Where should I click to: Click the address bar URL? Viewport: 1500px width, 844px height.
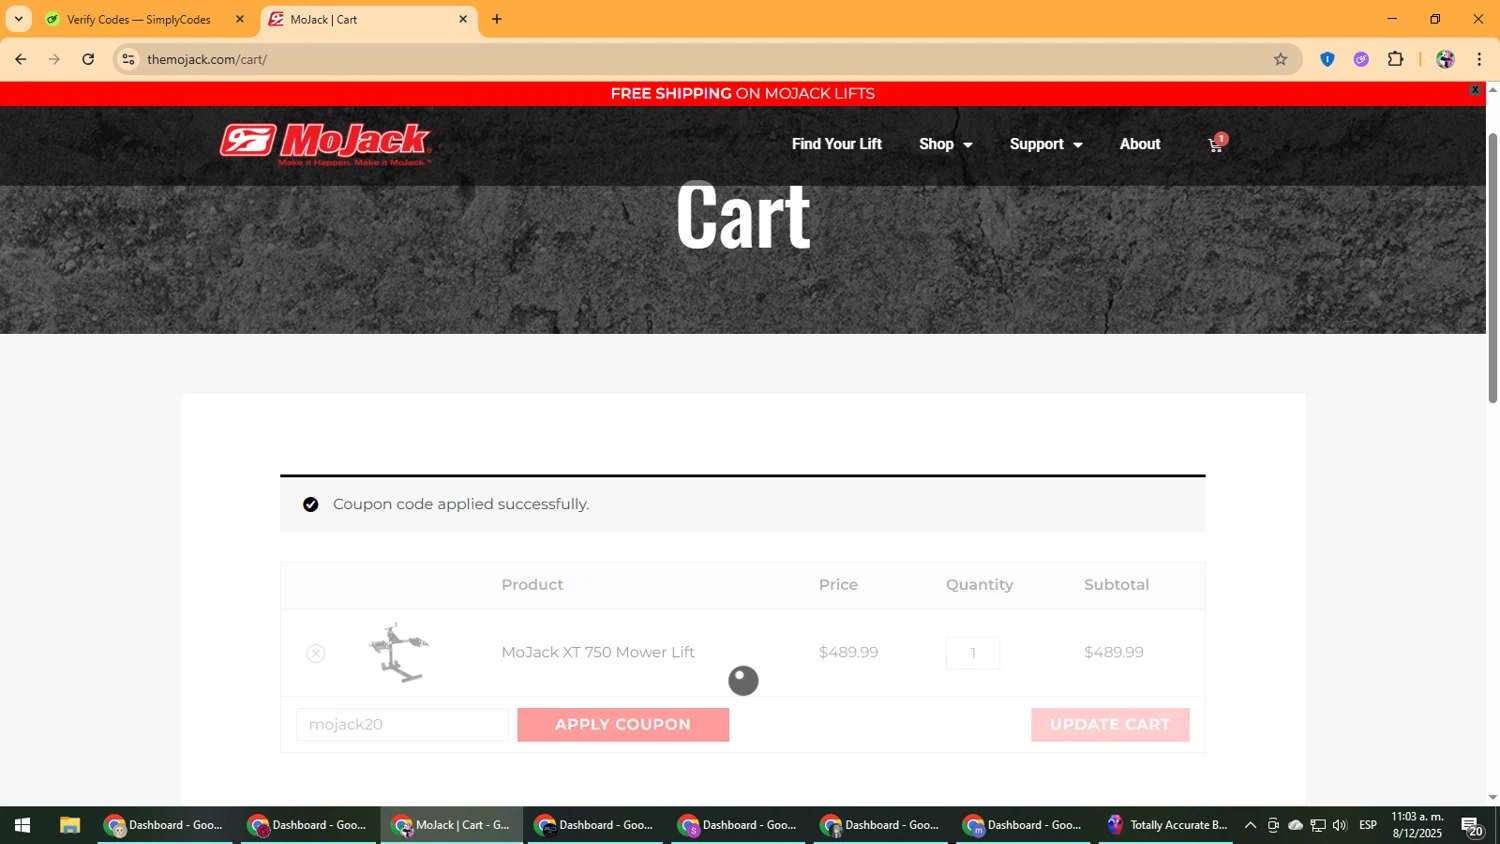[x=207, y=59]
